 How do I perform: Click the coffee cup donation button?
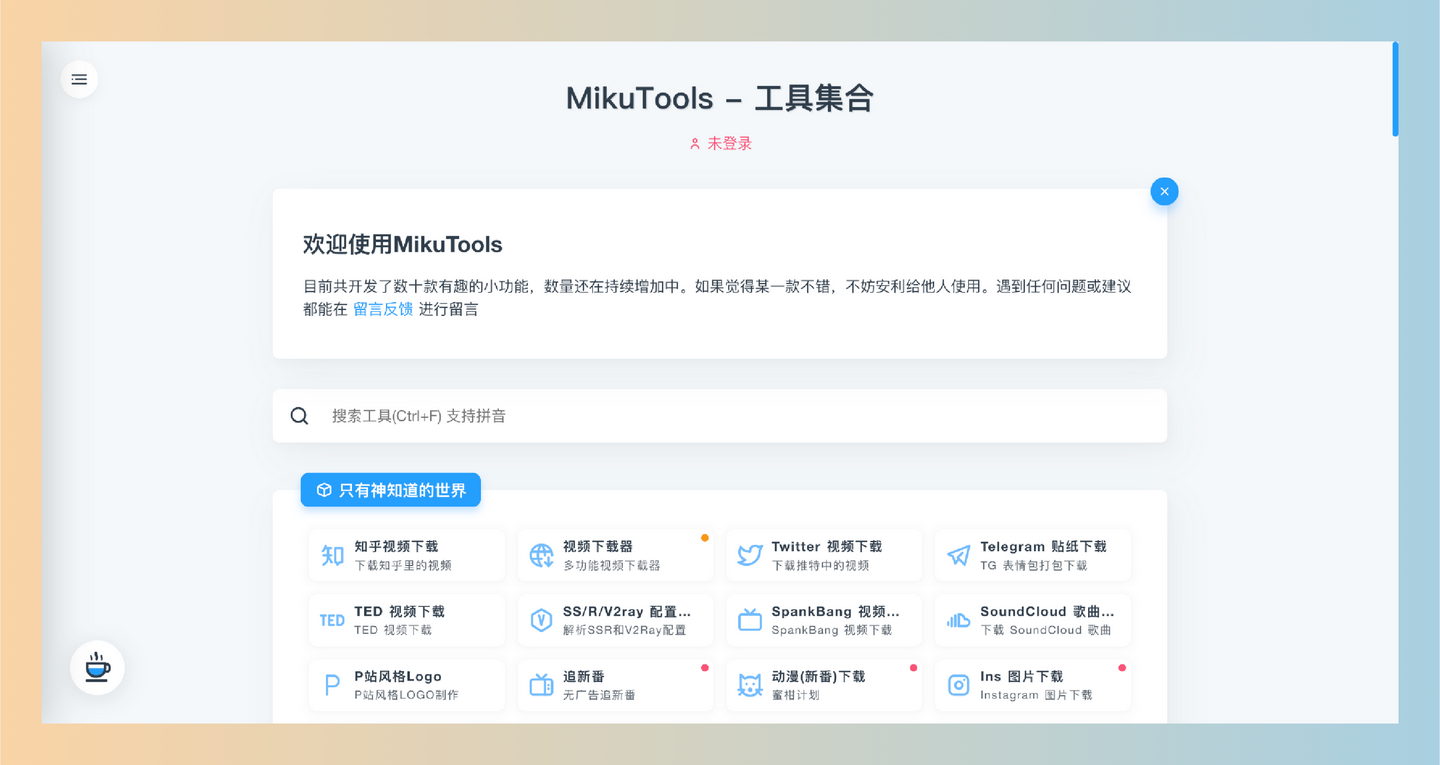(96, 667)
